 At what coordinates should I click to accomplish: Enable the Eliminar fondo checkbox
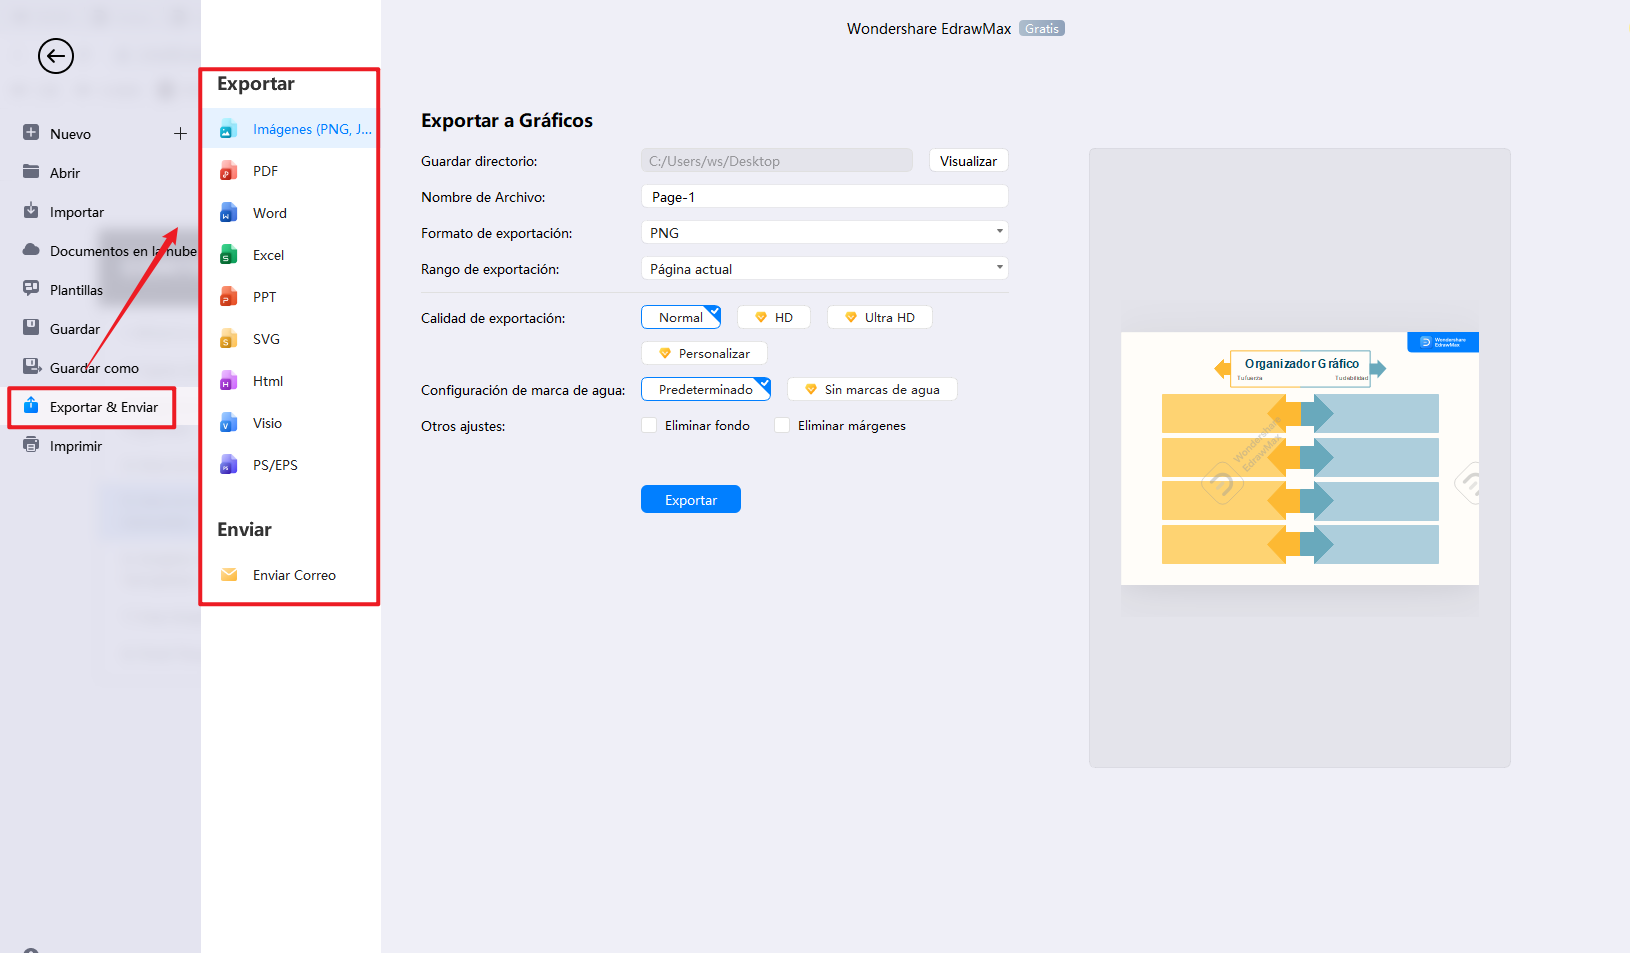coord(649,425)
